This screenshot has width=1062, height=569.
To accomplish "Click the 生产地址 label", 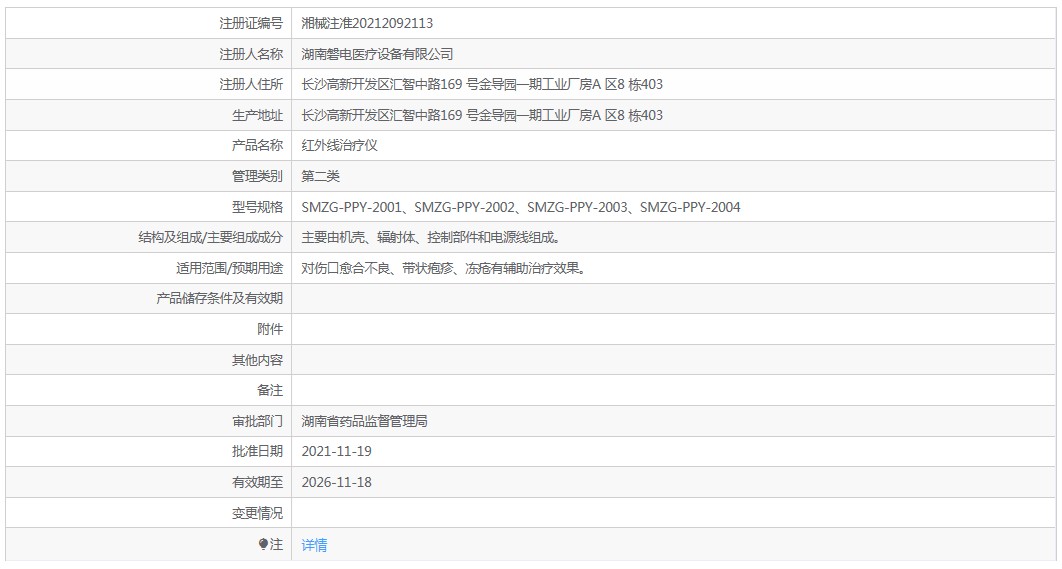I will coord(257,115).
